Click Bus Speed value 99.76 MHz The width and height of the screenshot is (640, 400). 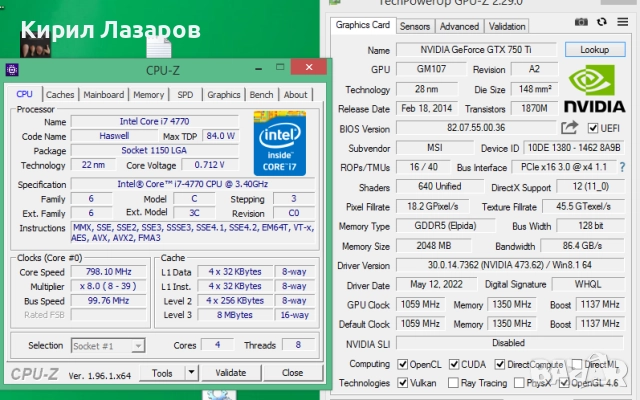click(109, 301)
